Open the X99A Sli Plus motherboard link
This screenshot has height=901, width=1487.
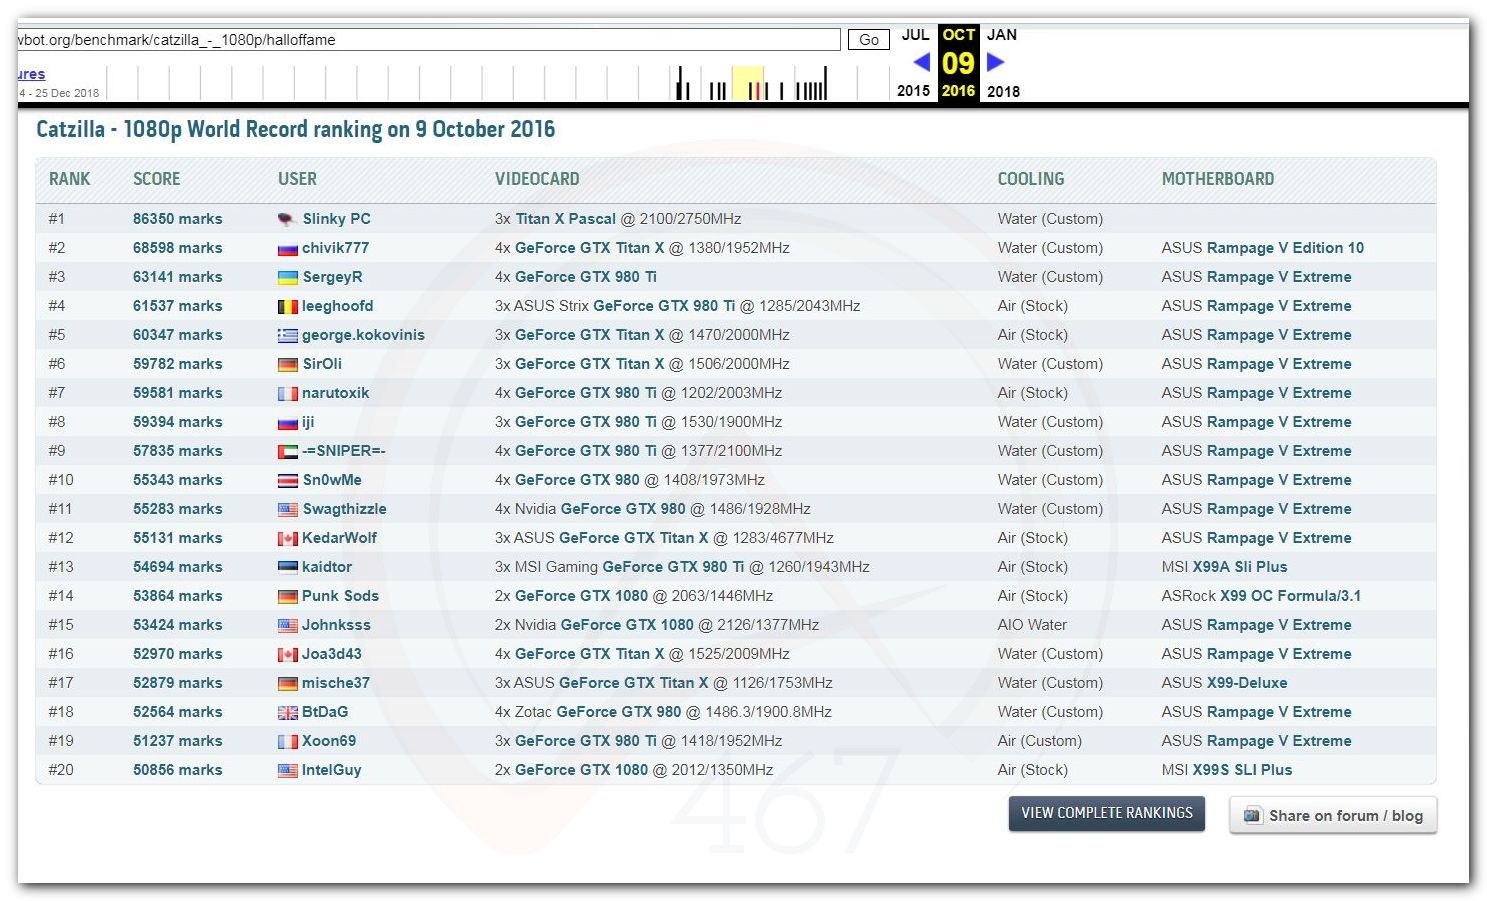point(1239,567)
